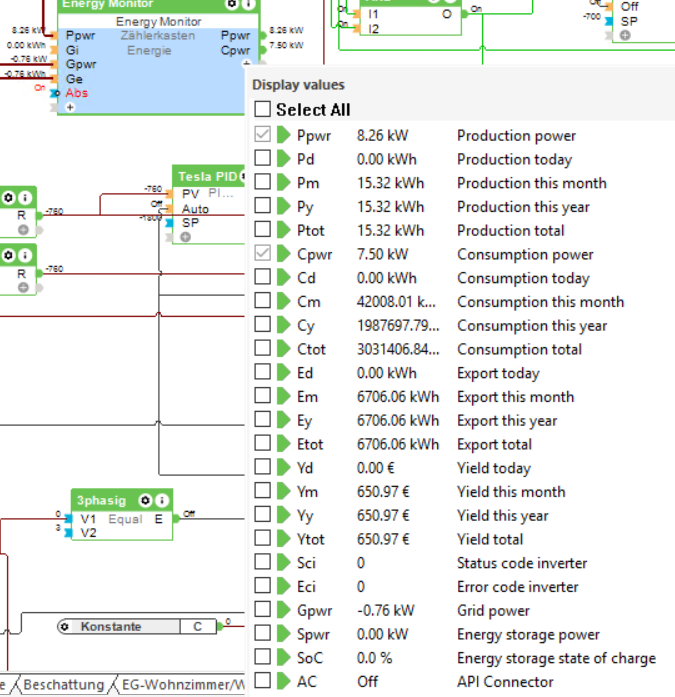Open settings gear on Energy Monitor header
The width and height of the screenshot is (675, 697).
(x=232, y=4)
